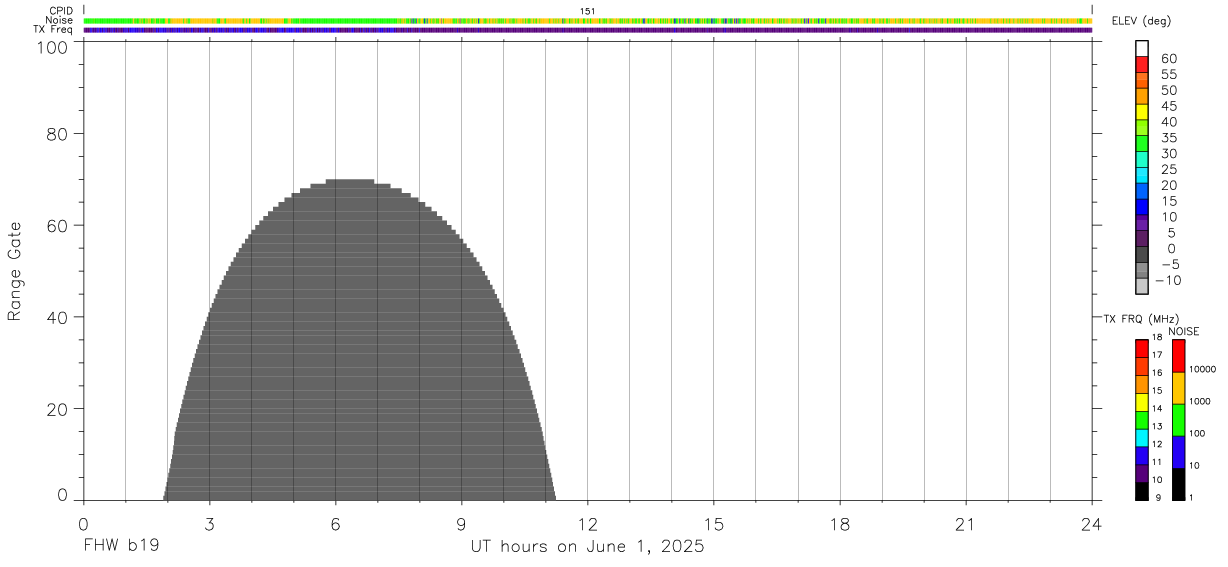Click the green swatch in NOISE legend
This screenshot has width=1228, height=567.
[x=1178, y=420]
